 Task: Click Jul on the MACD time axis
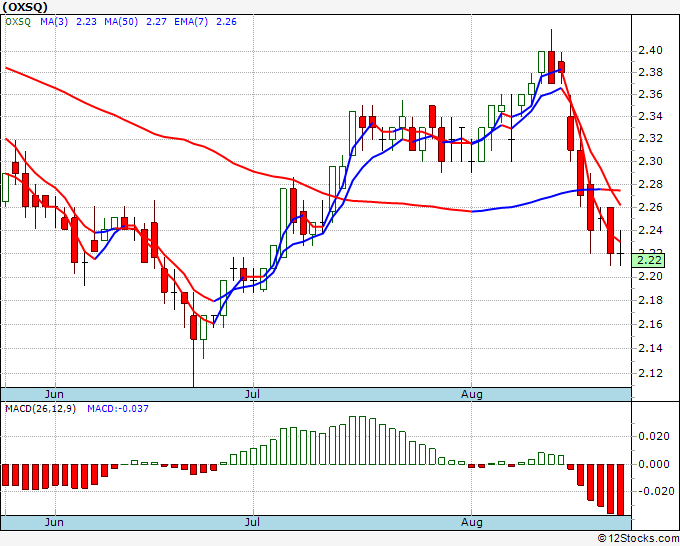(252, 522)
